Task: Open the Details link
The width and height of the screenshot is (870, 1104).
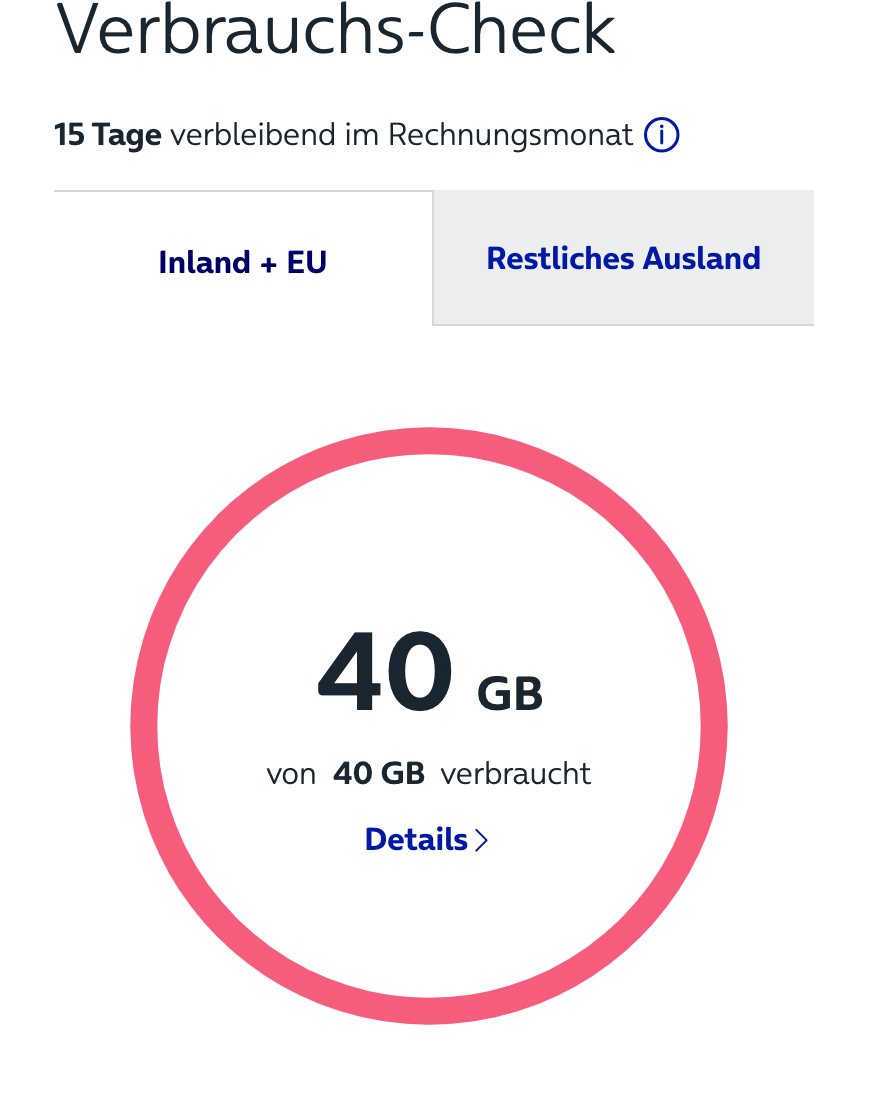Action: (427, 839)
